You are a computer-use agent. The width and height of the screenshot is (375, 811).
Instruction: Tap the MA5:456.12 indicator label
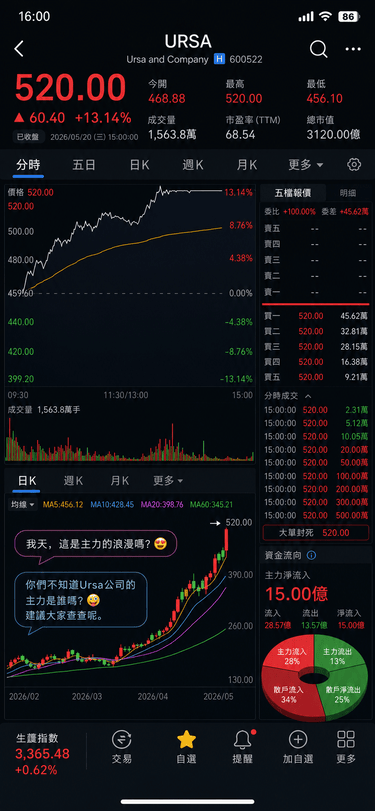(x=63, y=504)
